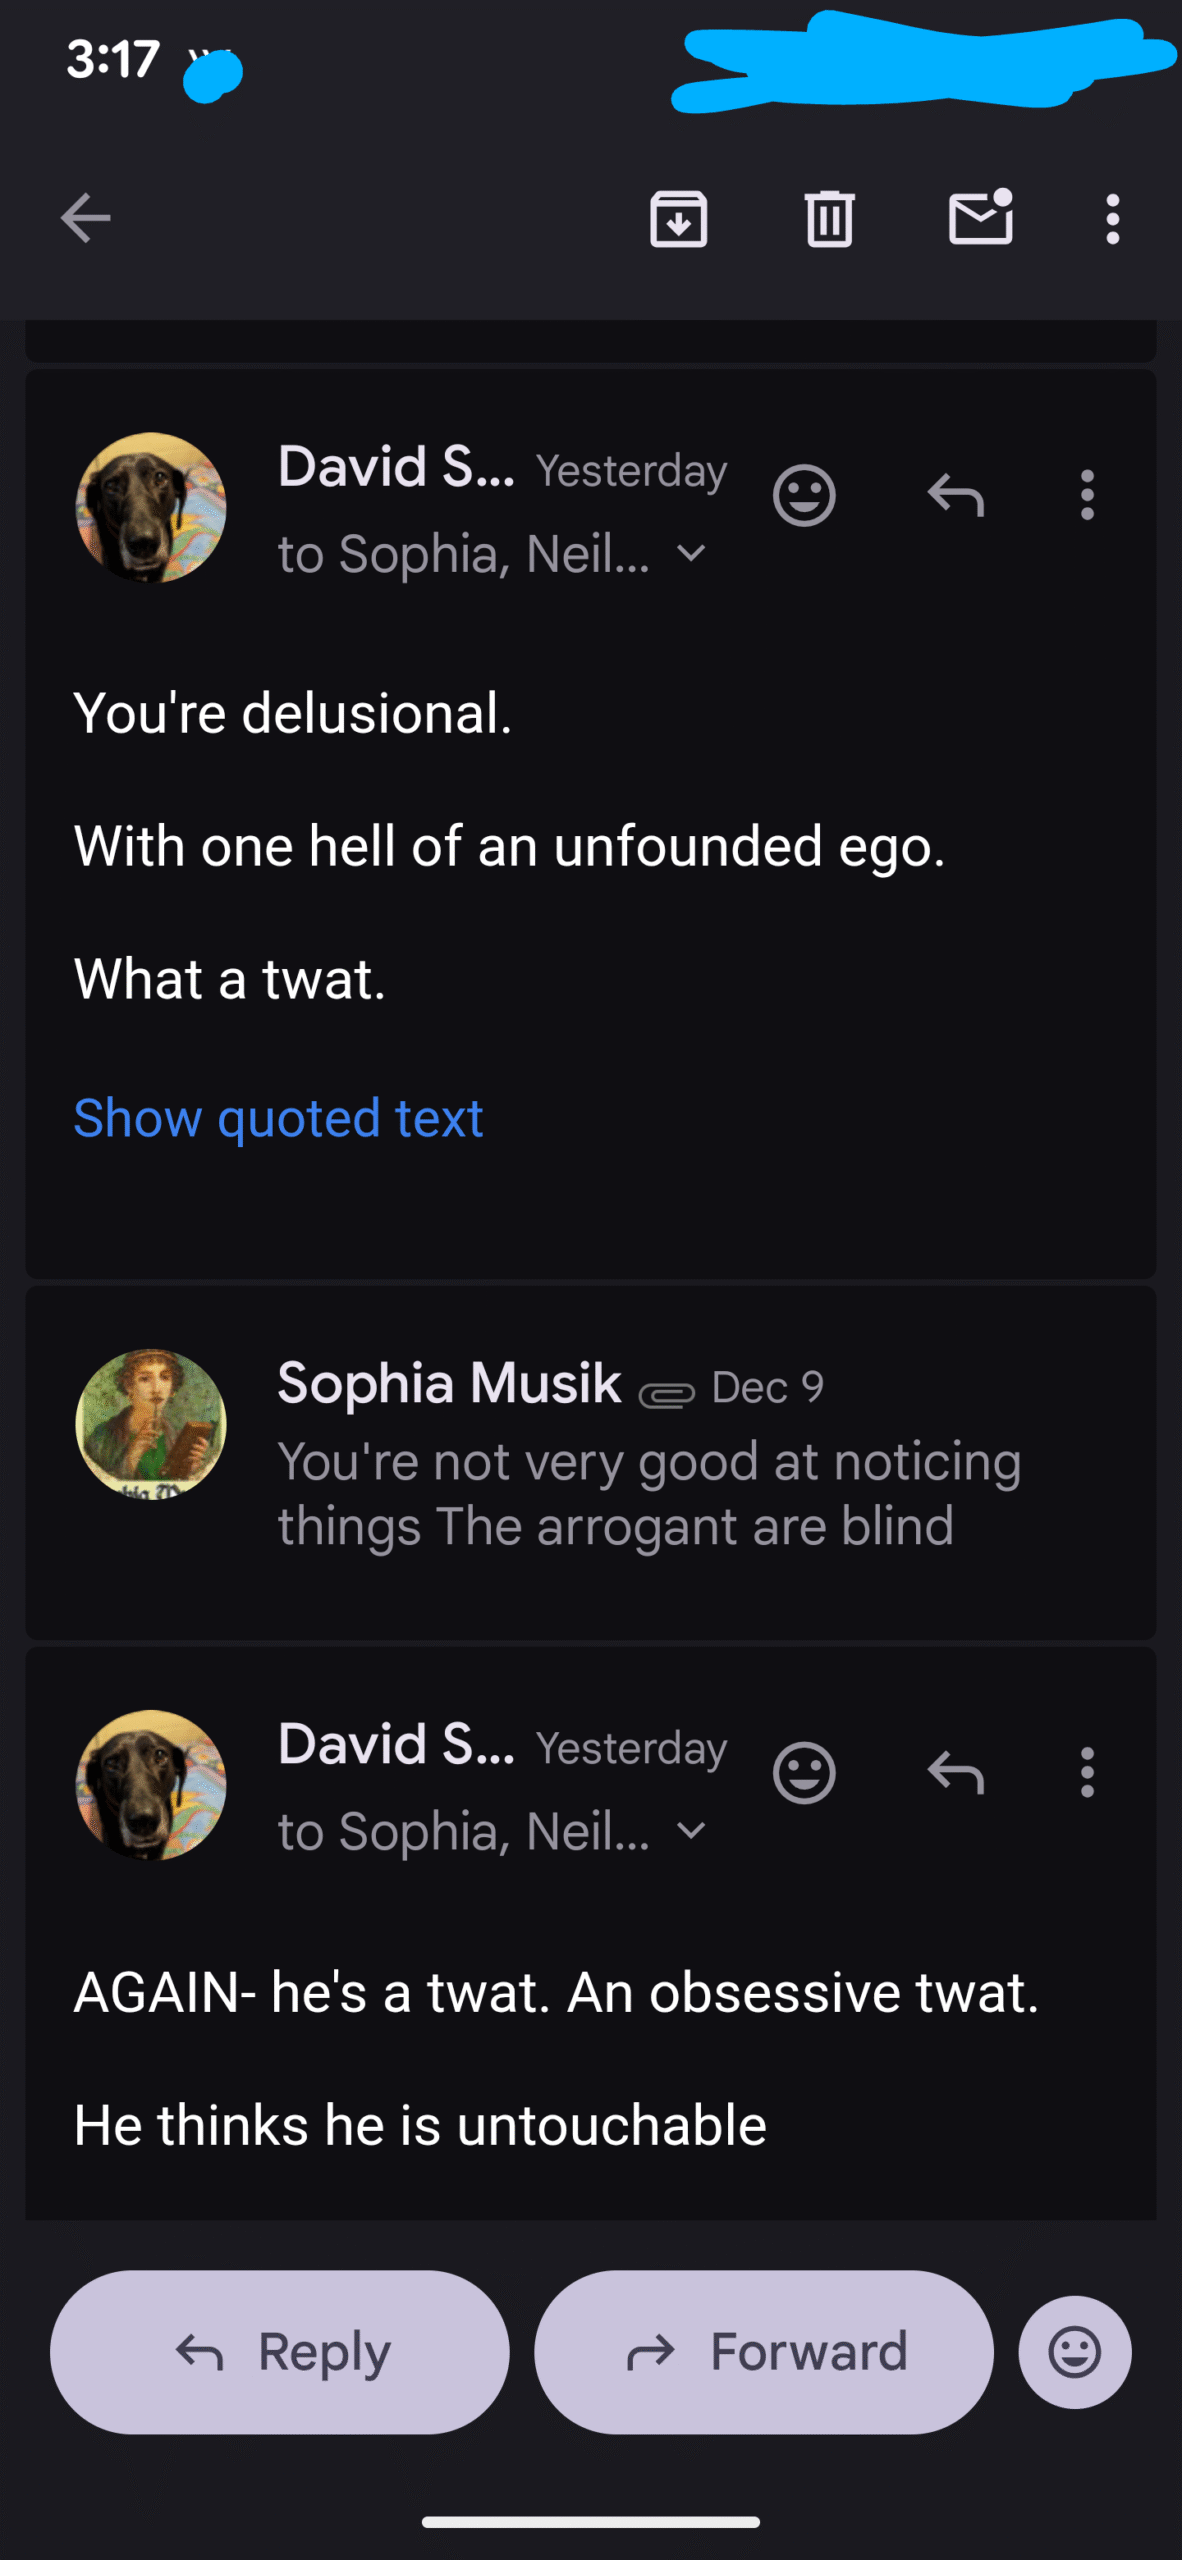This screenshot has width=1182, height=2560.
Task: React with emoji to second David message
Action: coord(804,1773)
